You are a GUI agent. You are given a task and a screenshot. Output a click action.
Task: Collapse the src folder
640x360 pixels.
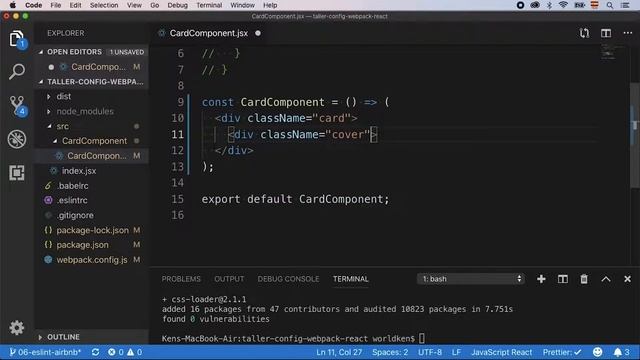point(49,126)
